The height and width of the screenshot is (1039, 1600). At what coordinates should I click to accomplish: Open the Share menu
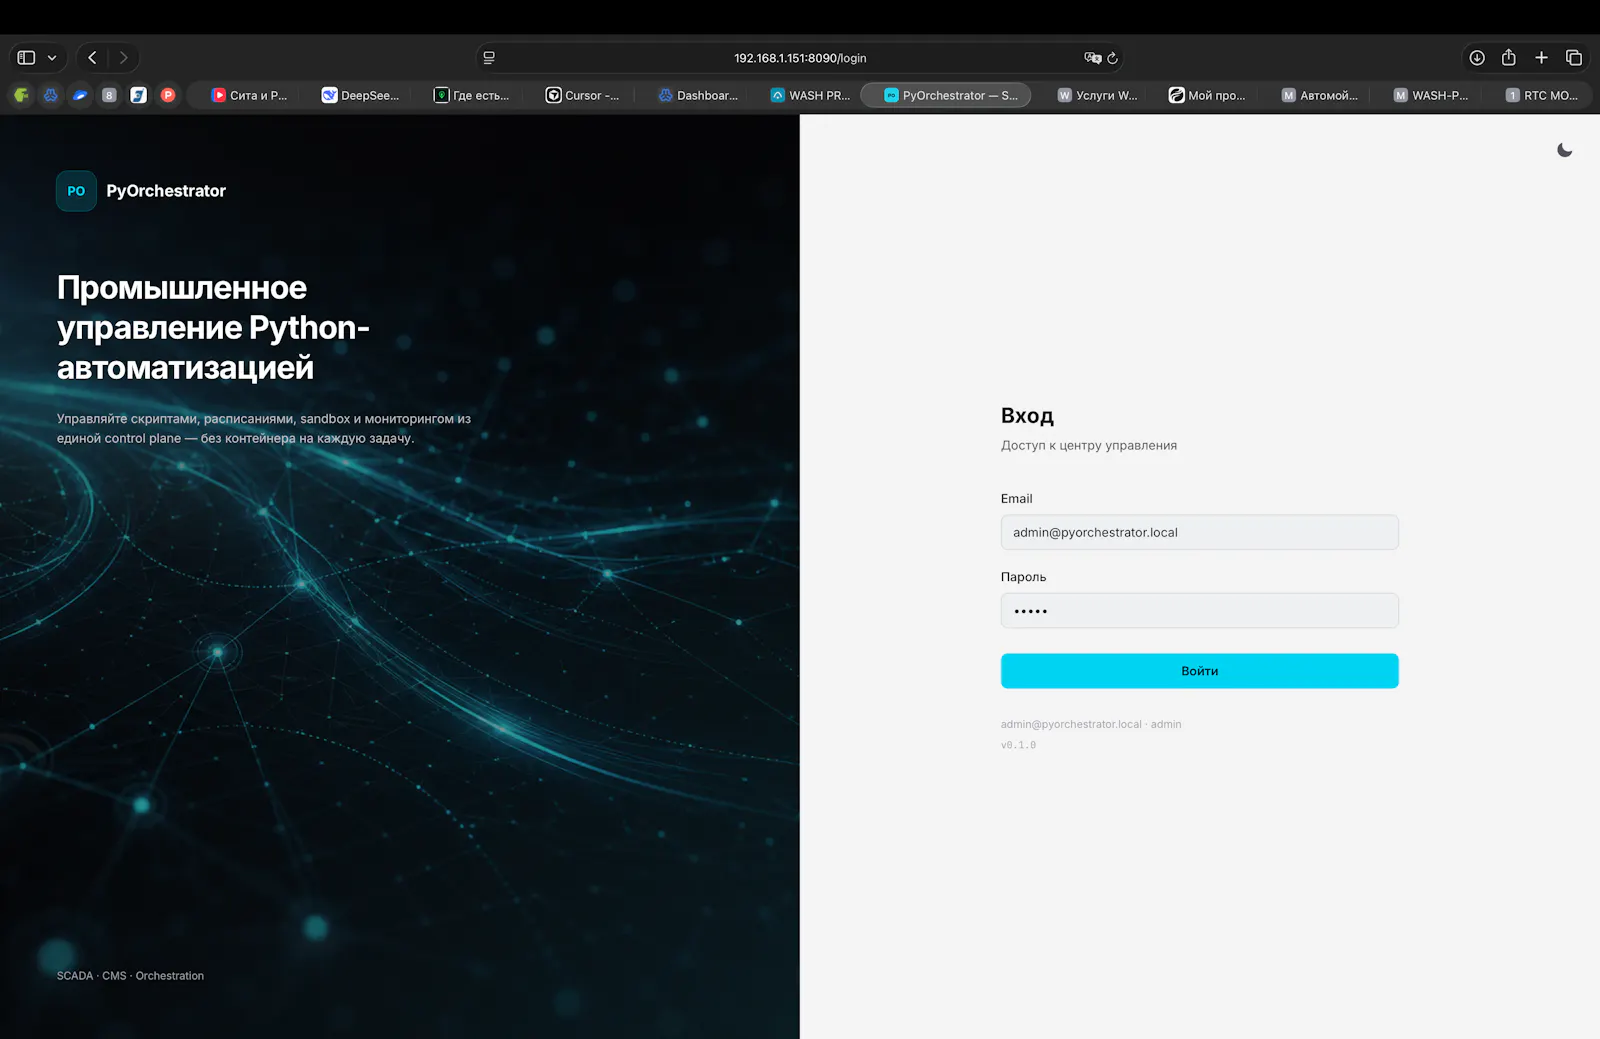pos(1509,58)
